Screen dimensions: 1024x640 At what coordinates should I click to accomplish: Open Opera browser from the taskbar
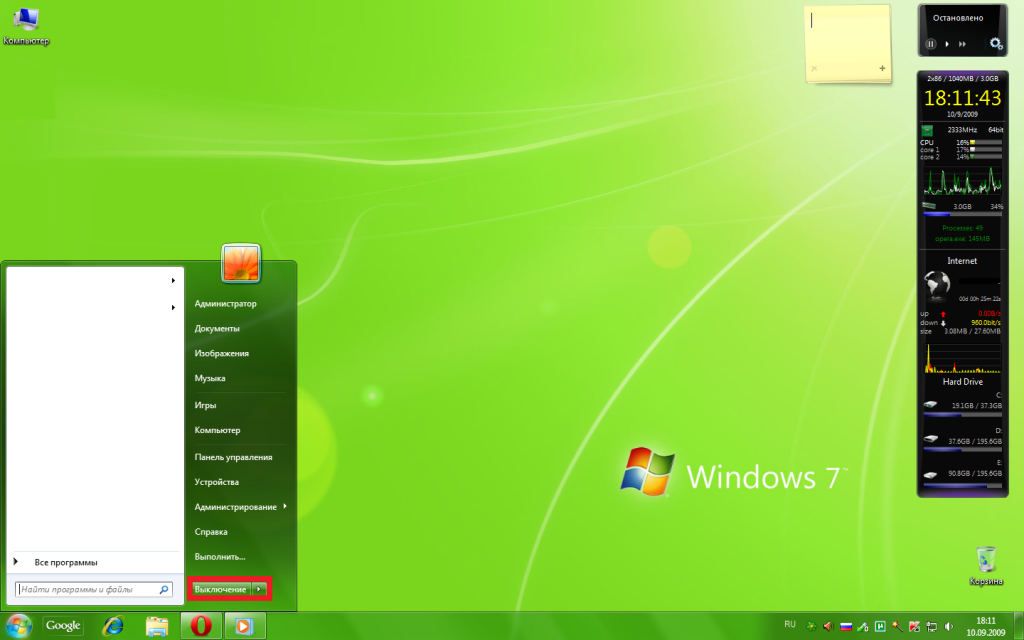click(201, 626)
